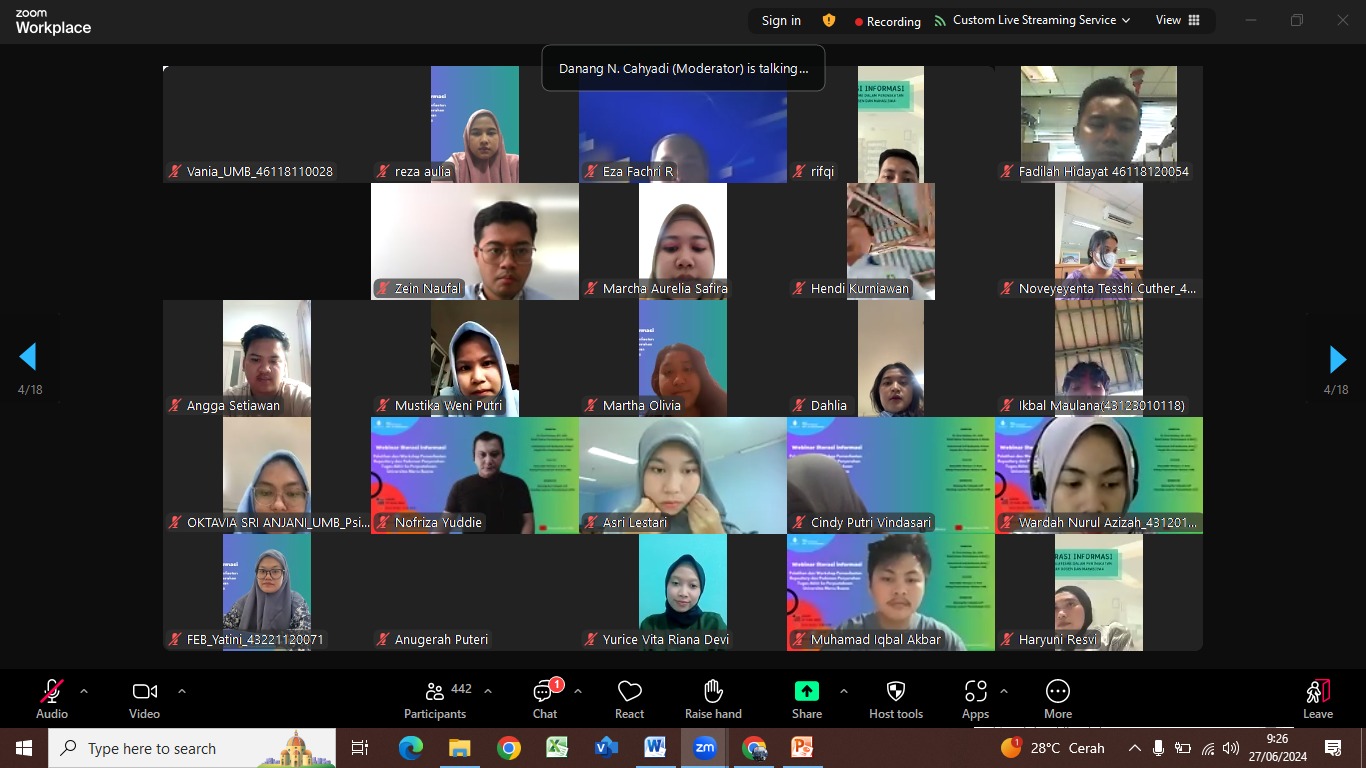1366x768 pixels.
Task: Open Custom Live Streaming Service dropdown
Action: 1033,20
